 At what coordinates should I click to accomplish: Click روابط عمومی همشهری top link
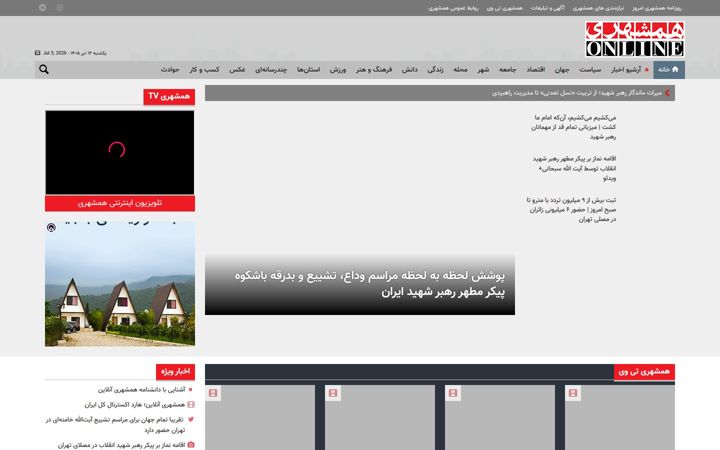(453, 8)
